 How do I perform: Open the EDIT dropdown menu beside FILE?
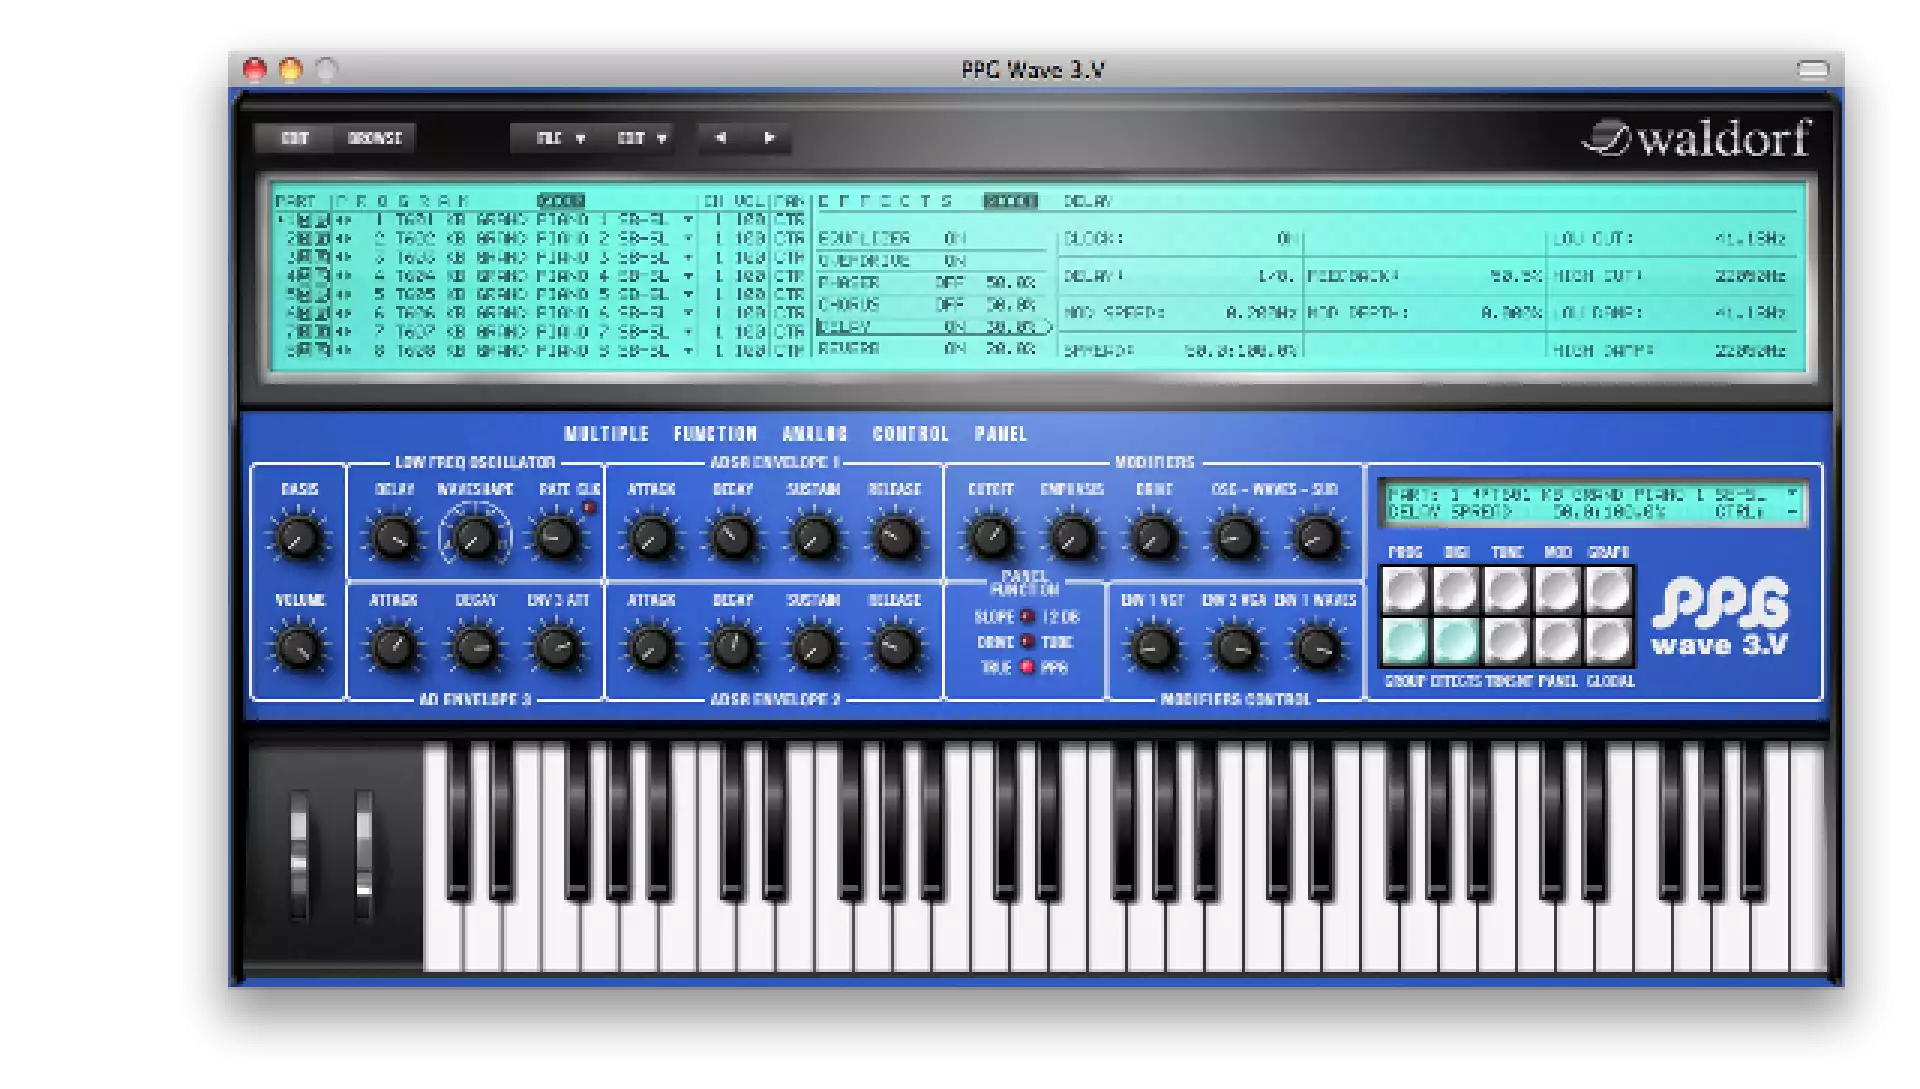tap(641, 138)
